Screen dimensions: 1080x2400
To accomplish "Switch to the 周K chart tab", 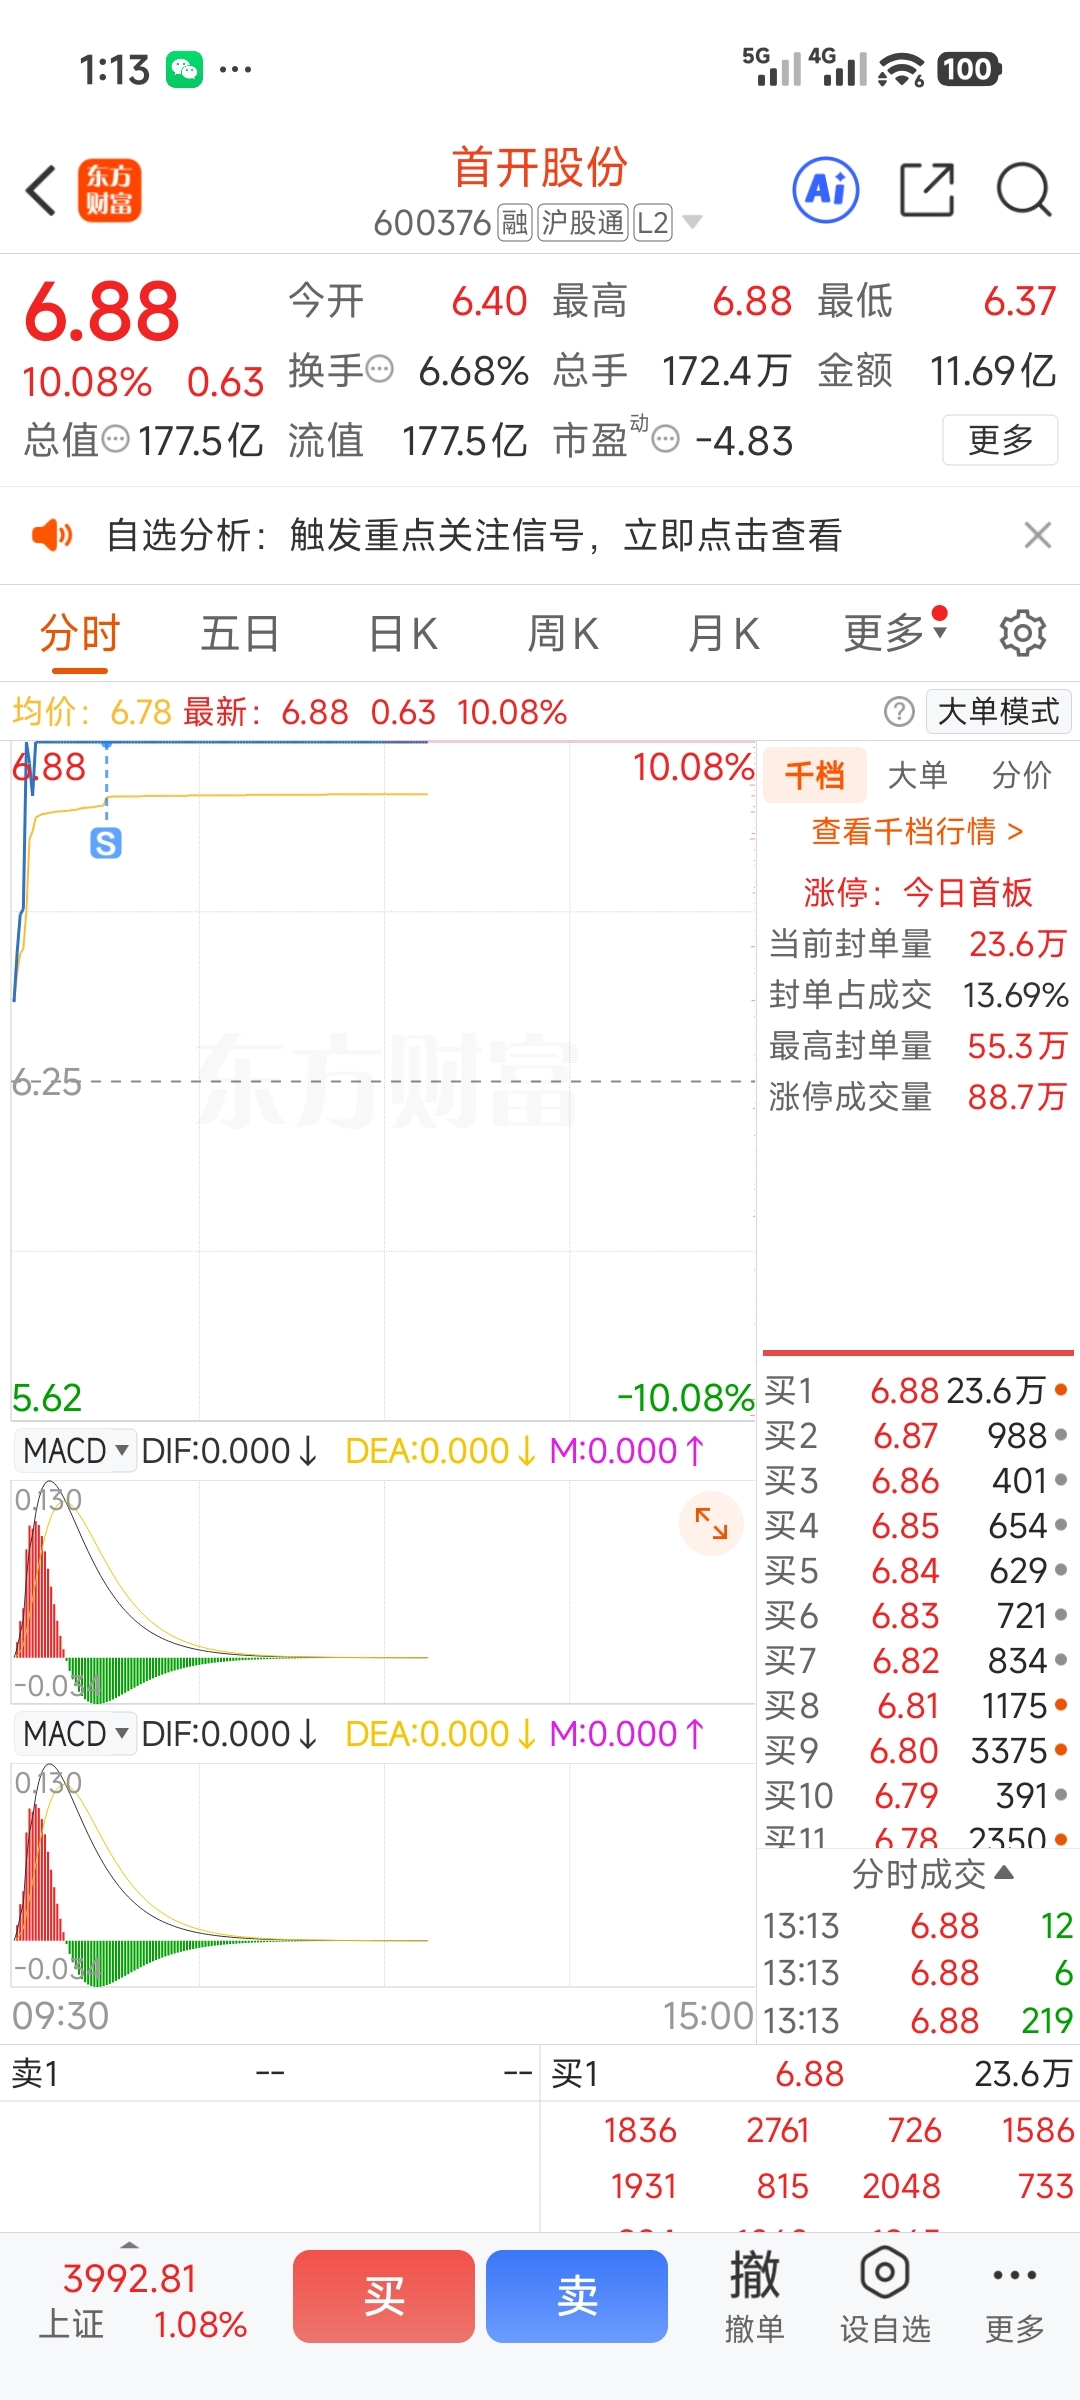I will click(x=563, y=633).
